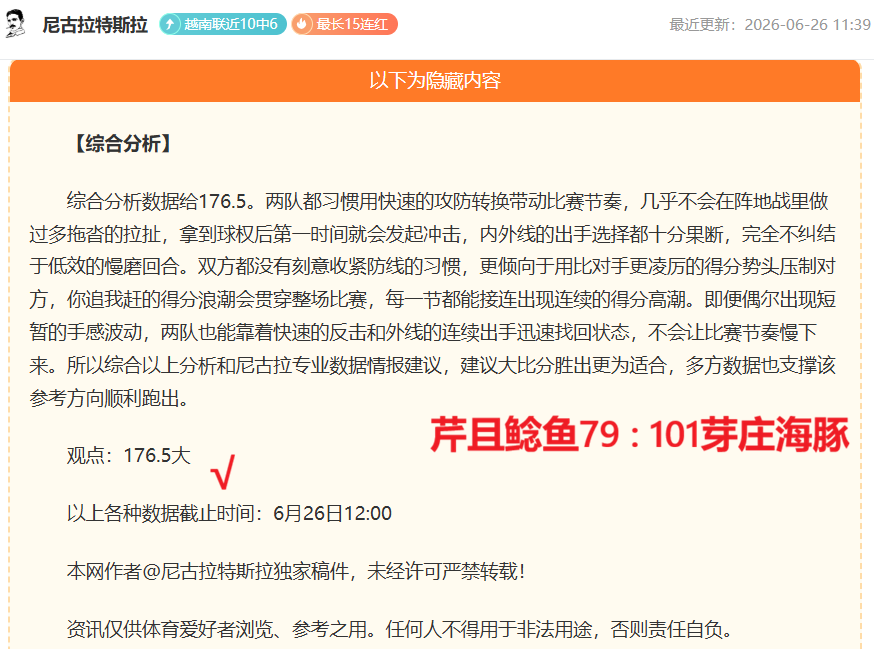Open the author avatar portrait

(x=15, y=23)
